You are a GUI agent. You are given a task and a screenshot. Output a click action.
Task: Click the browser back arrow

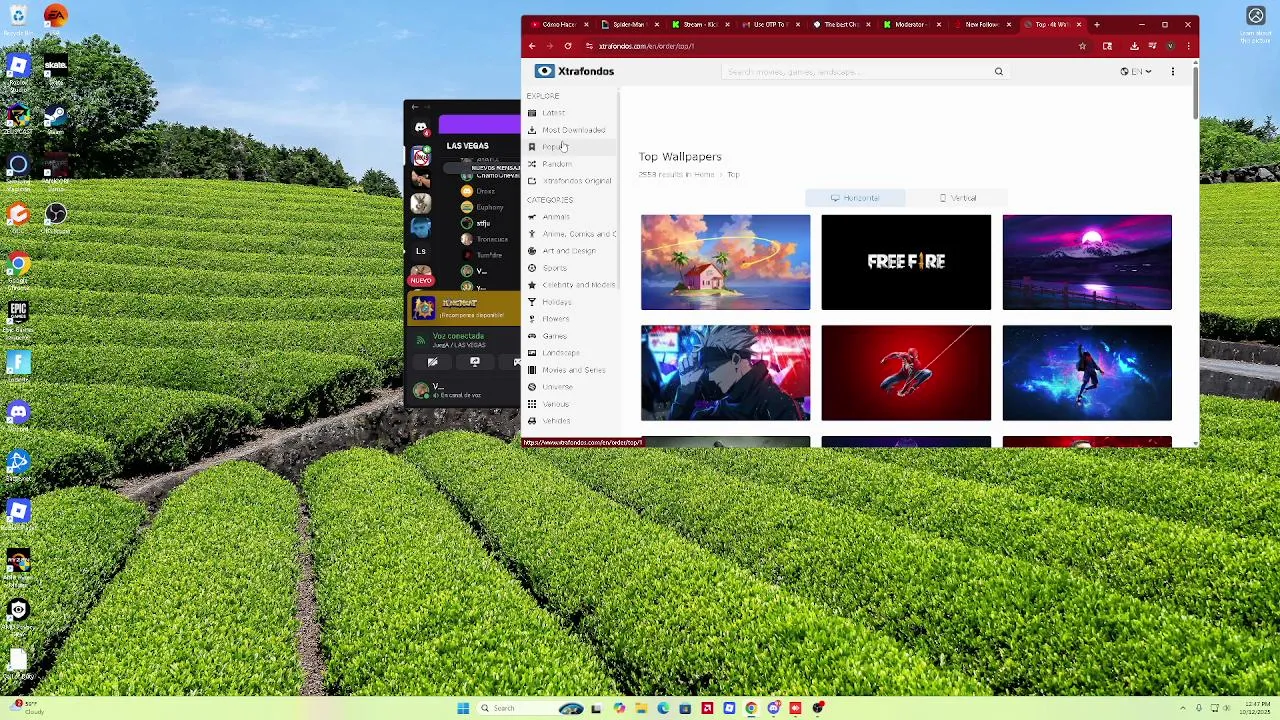click(x=532, y=46)
